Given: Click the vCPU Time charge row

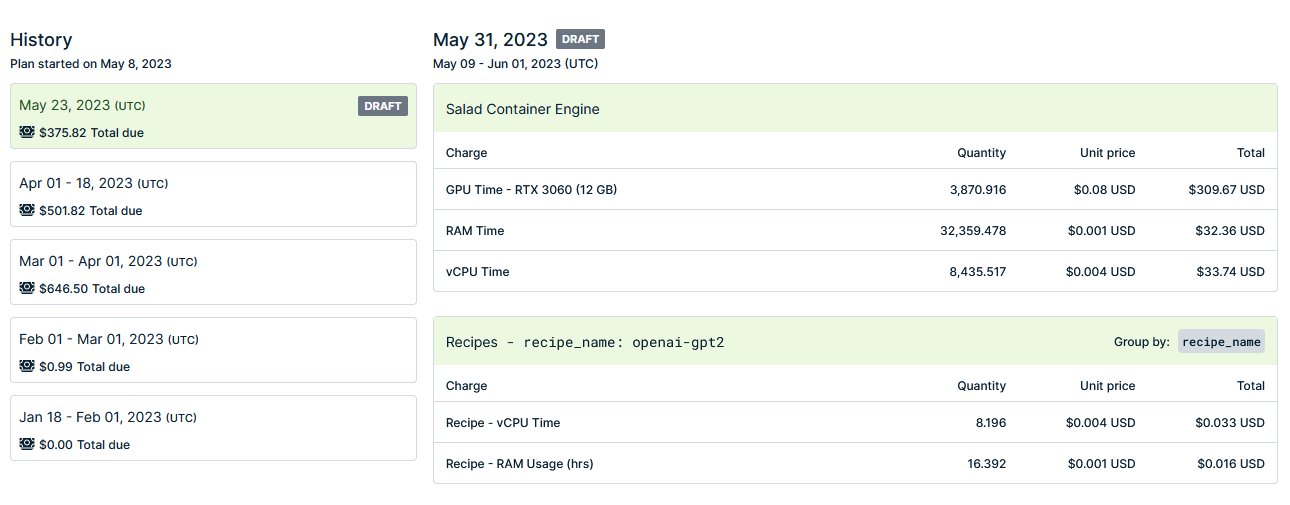Looking at the screenshot, I should coord(855,271).
